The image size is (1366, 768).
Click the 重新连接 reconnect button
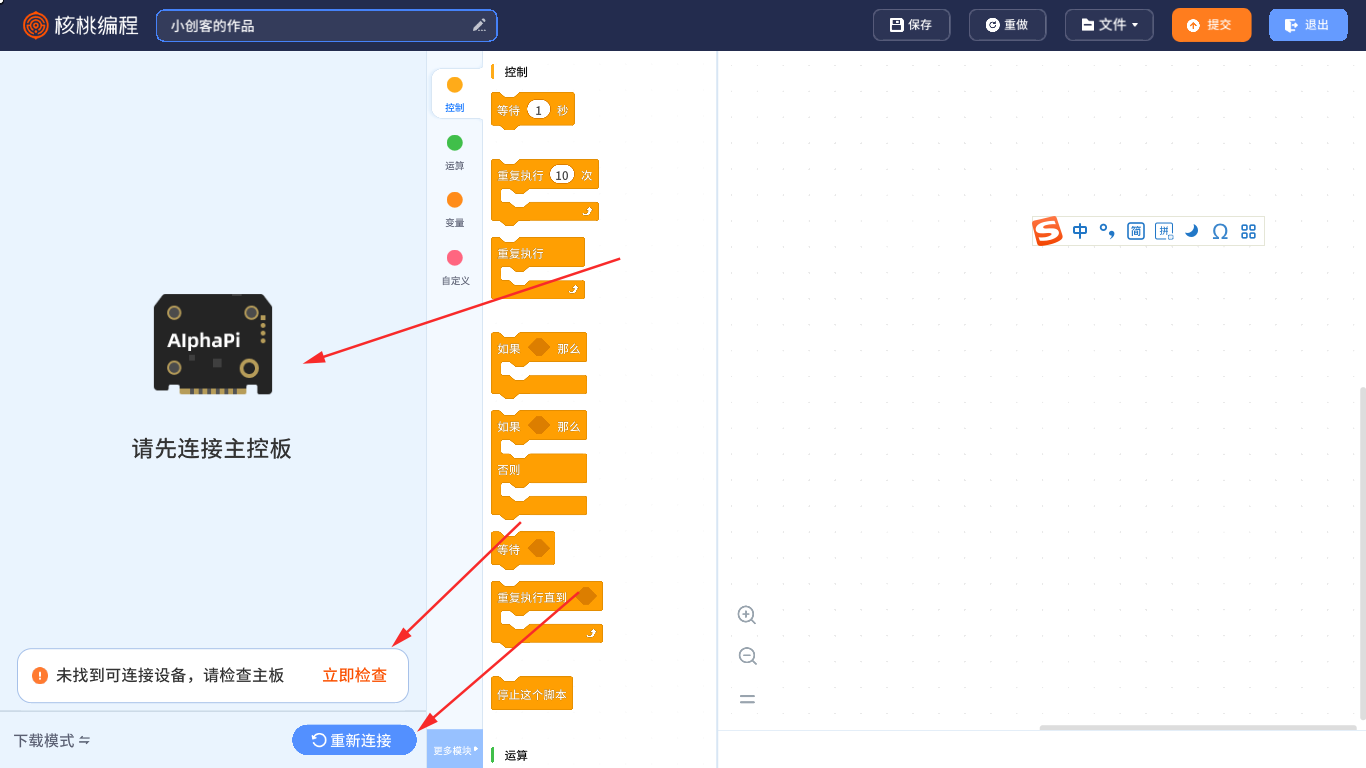[x=354, y=740]
